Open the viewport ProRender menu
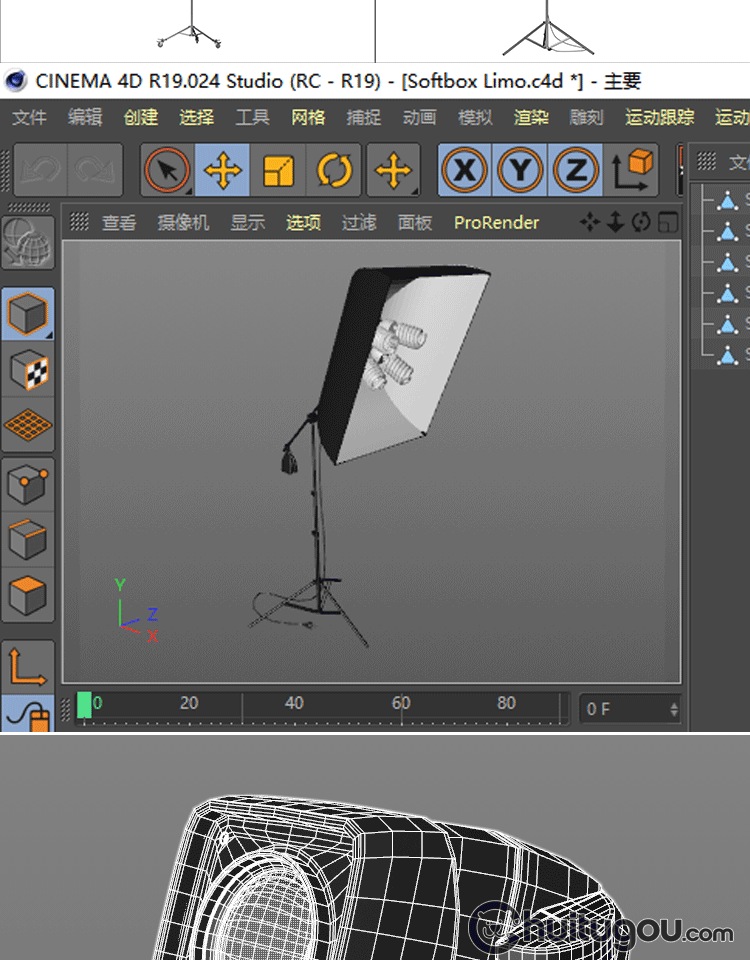 496,223
